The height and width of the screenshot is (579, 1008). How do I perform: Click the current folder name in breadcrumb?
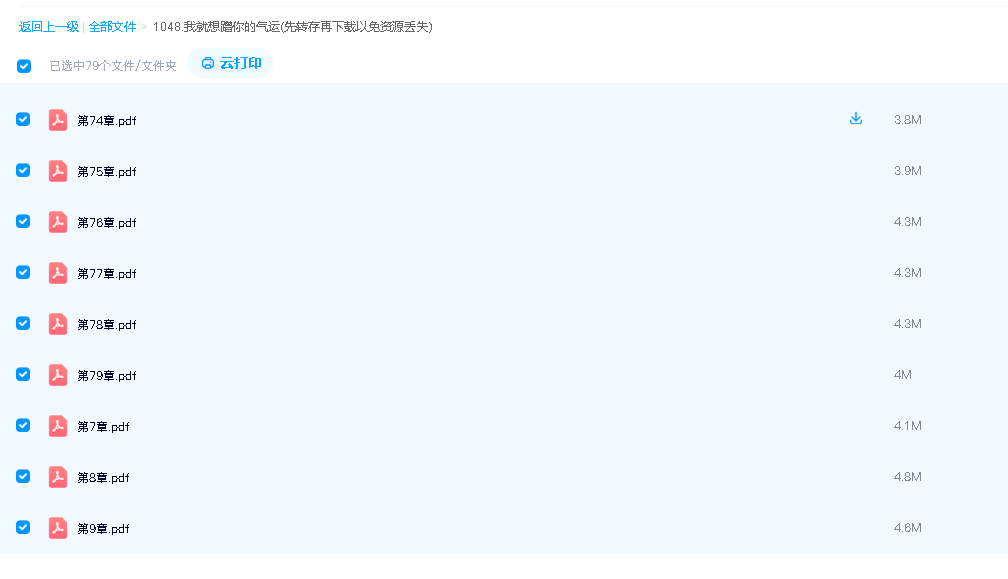point(292,27)
